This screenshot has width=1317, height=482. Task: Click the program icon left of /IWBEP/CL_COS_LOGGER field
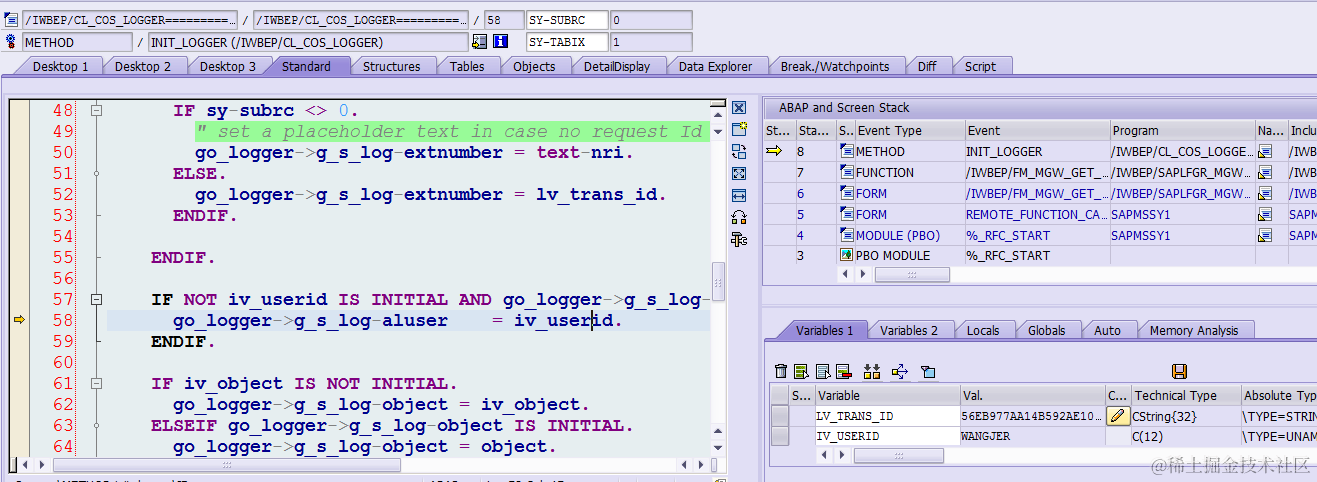pyautogui.click(x=12, y=20)
